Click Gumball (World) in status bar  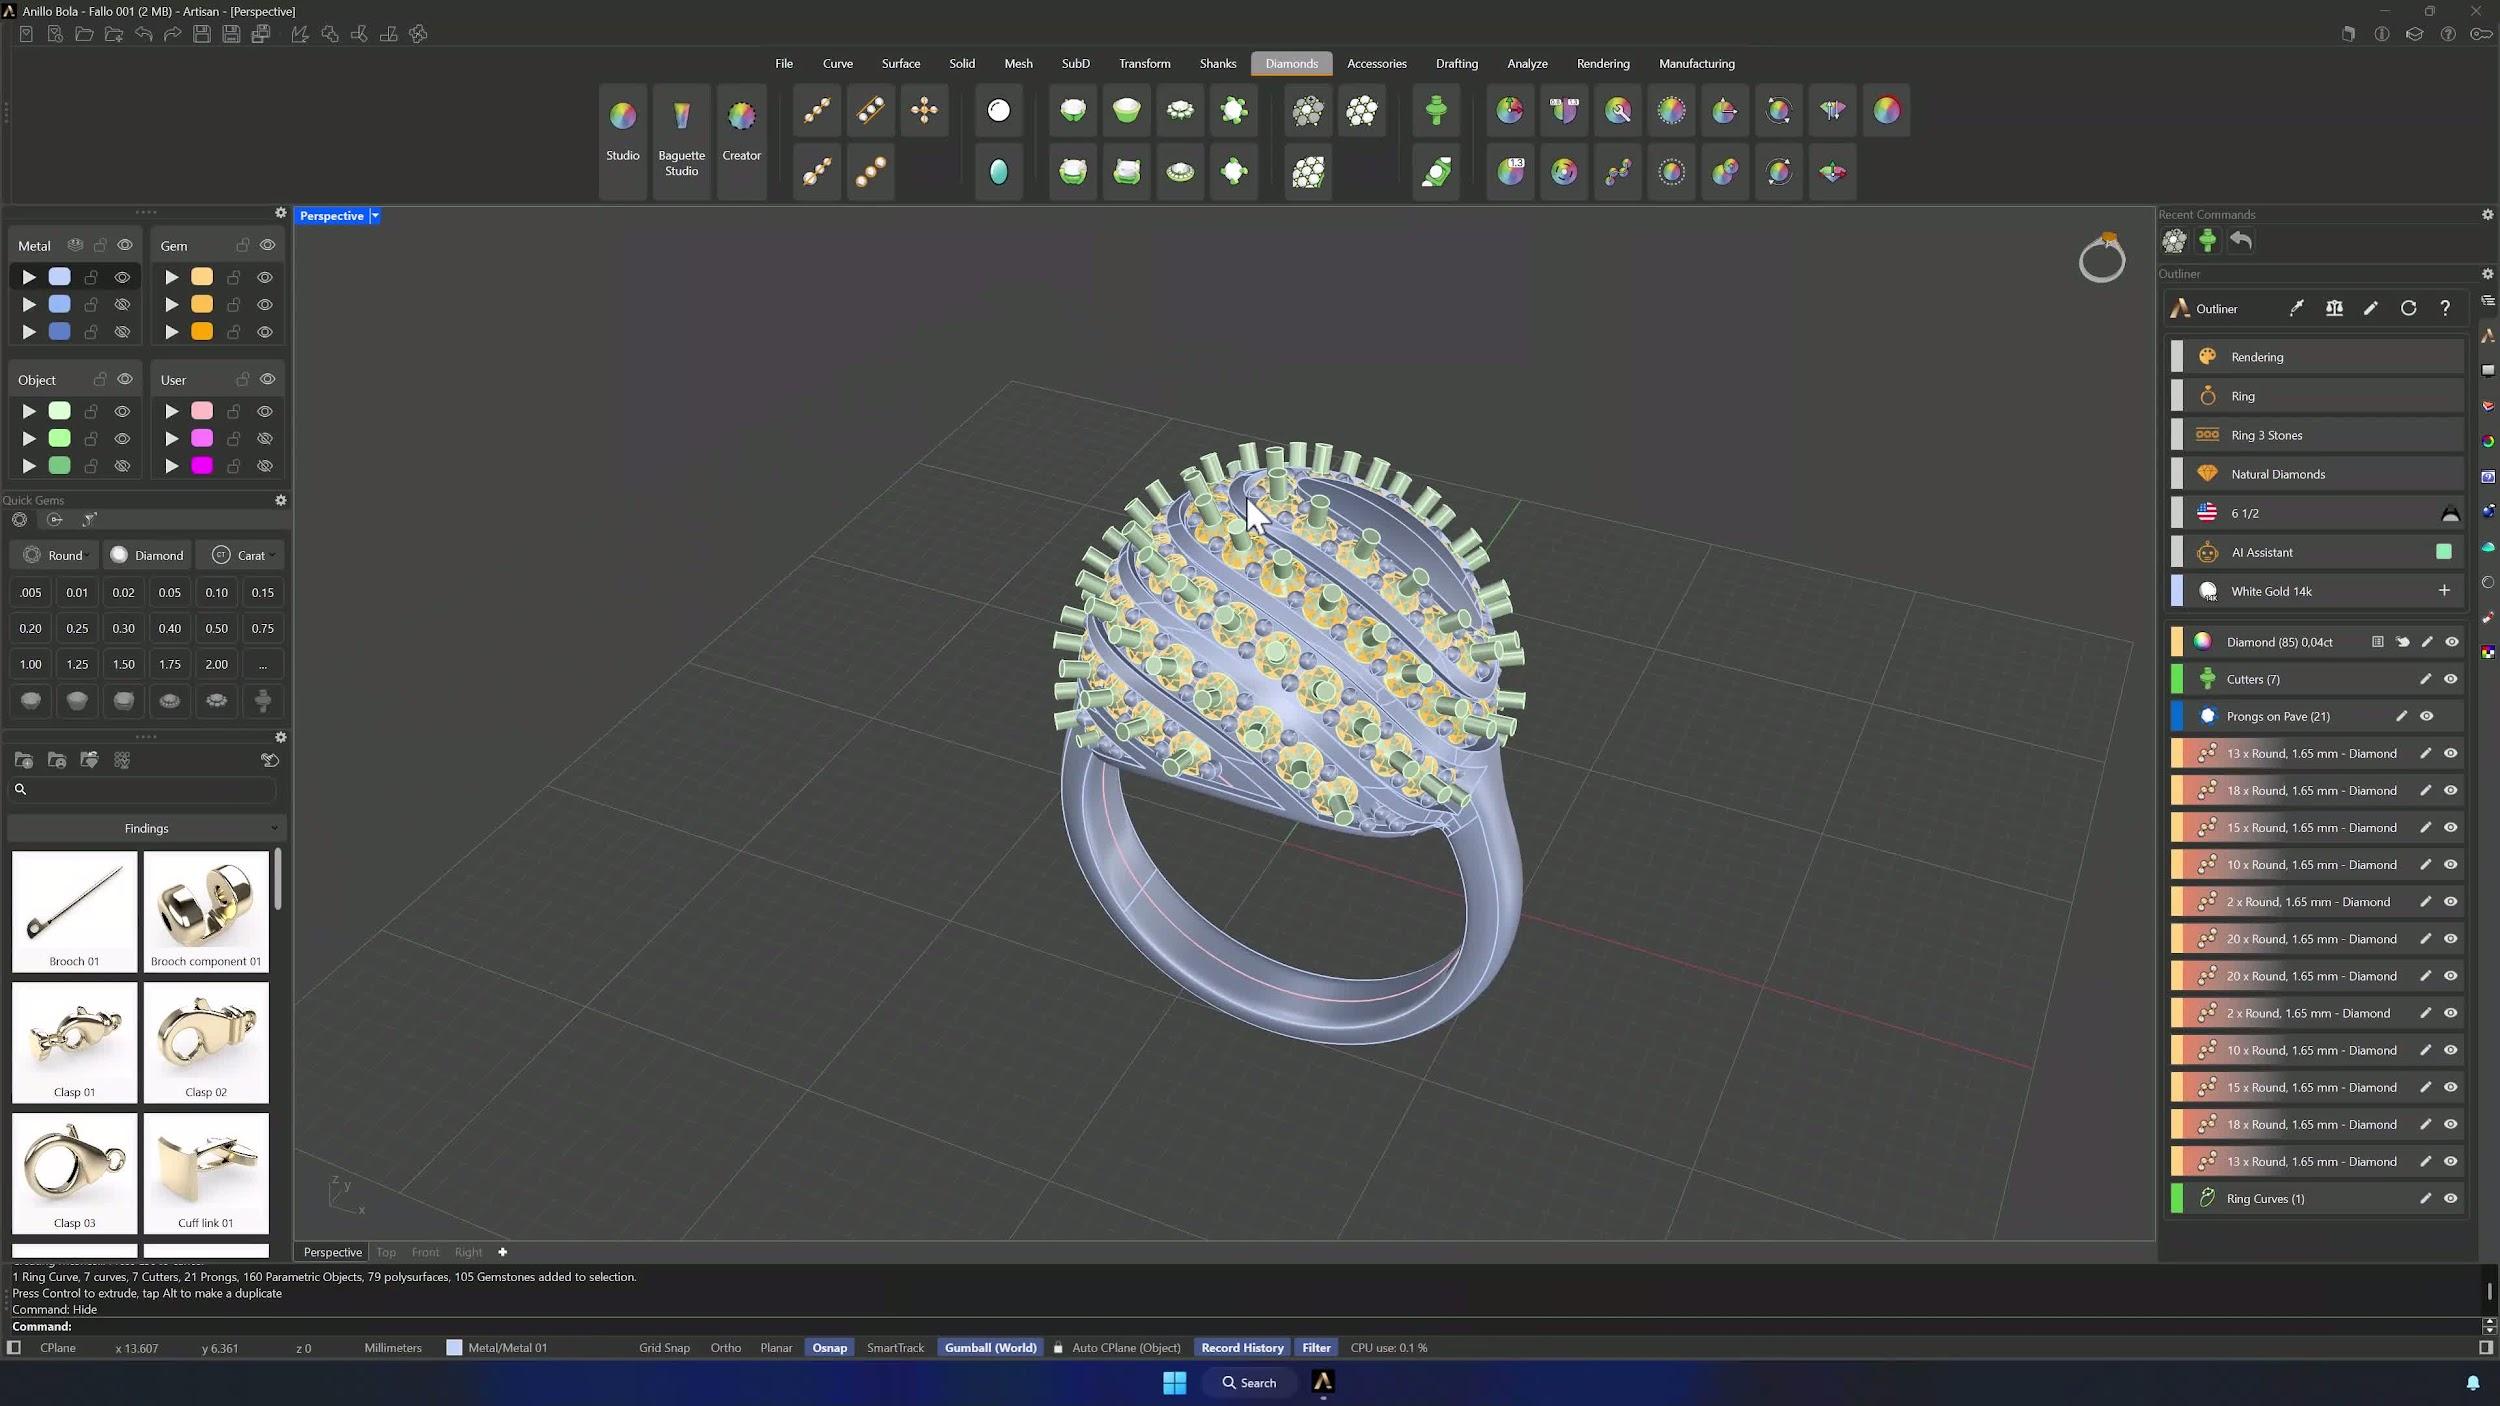[x=990, y=1348]
